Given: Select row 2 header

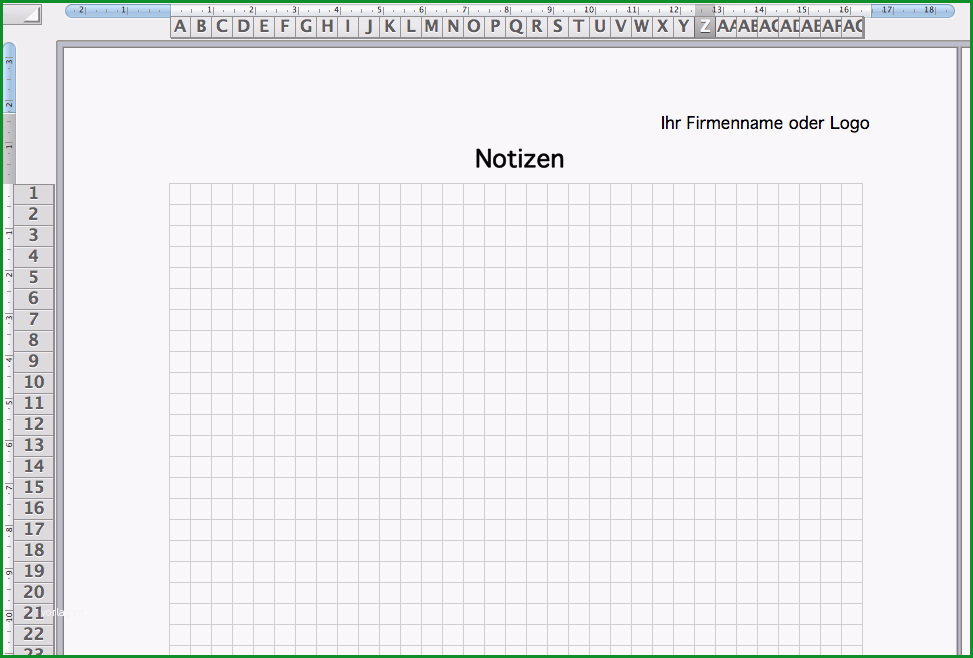Looking at the screenshot, I should pyautogui.click(x=34, y=215).
